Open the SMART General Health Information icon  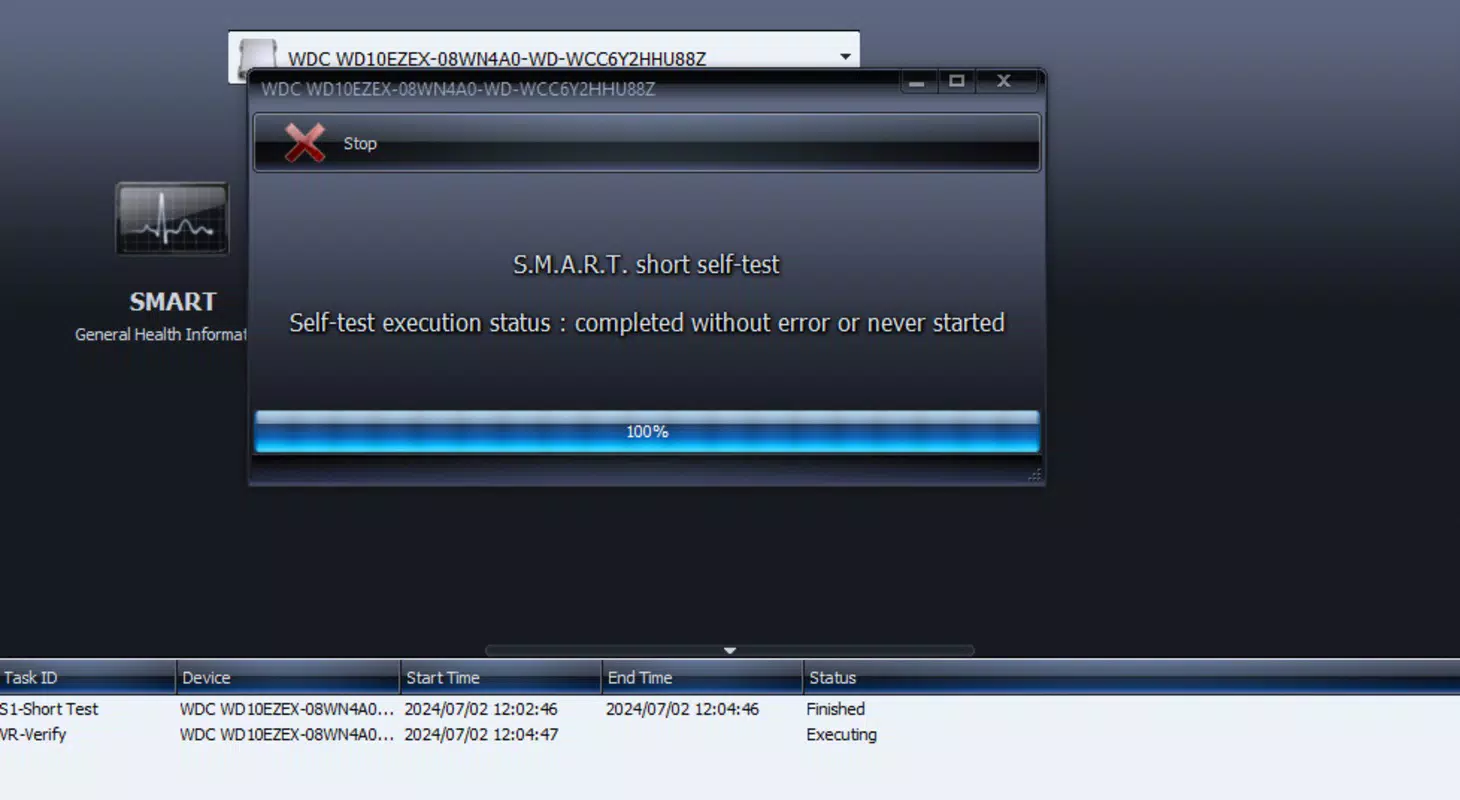point(172,219)
